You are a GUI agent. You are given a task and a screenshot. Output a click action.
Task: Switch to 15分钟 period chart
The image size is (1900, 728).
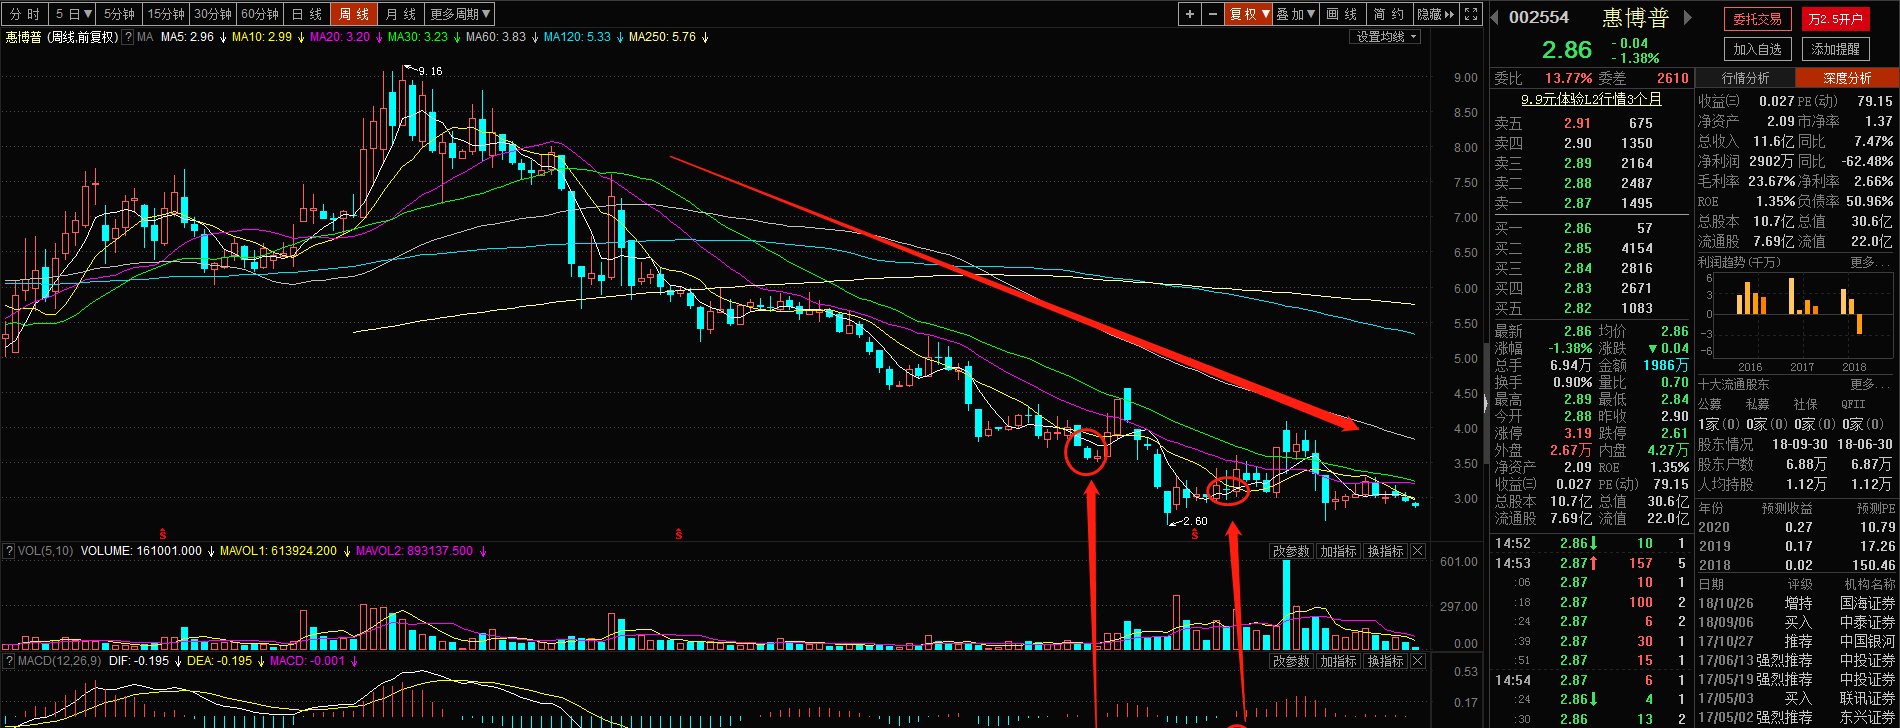click(166, 14)
